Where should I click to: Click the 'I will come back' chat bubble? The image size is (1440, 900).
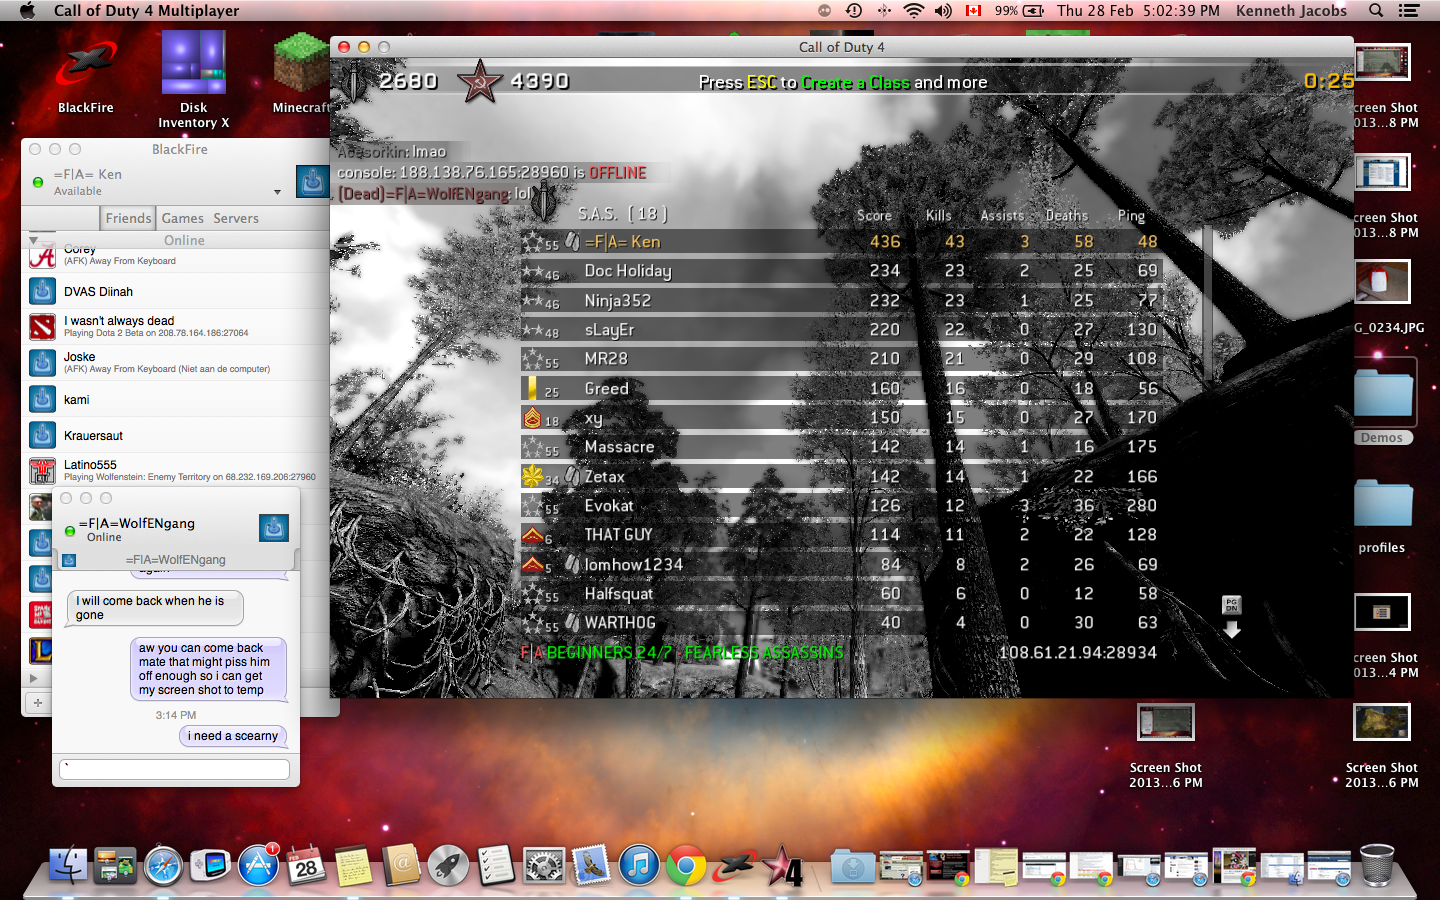pos(155,608)
